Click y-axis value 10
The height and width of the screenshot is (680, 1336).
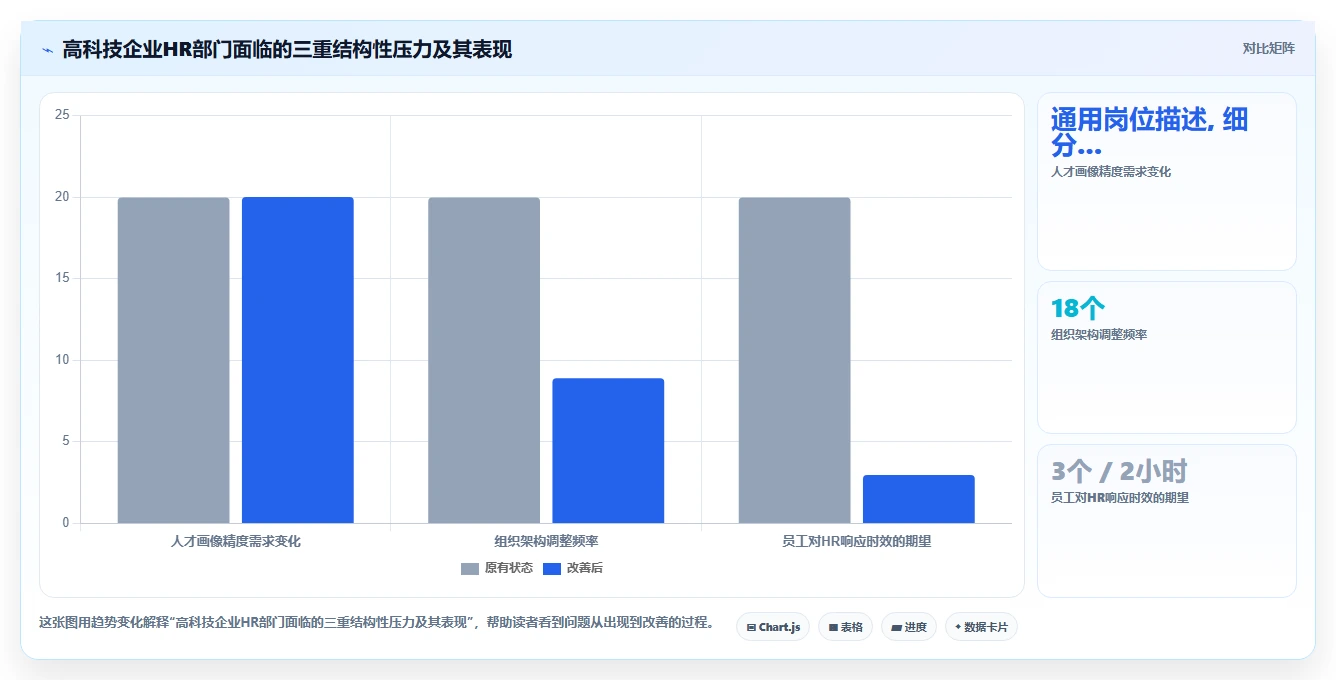pyautogui.click(x=62, y=360)
